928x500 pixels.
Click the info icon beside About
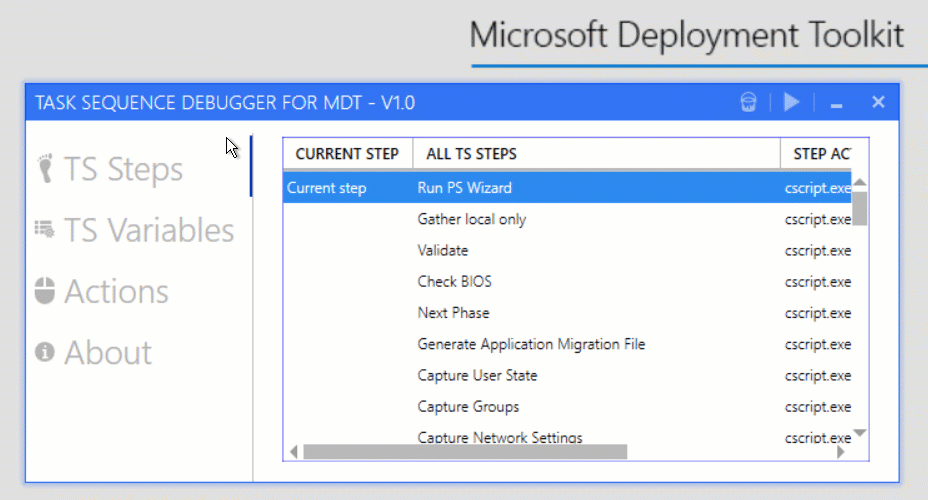click(44, 352)
